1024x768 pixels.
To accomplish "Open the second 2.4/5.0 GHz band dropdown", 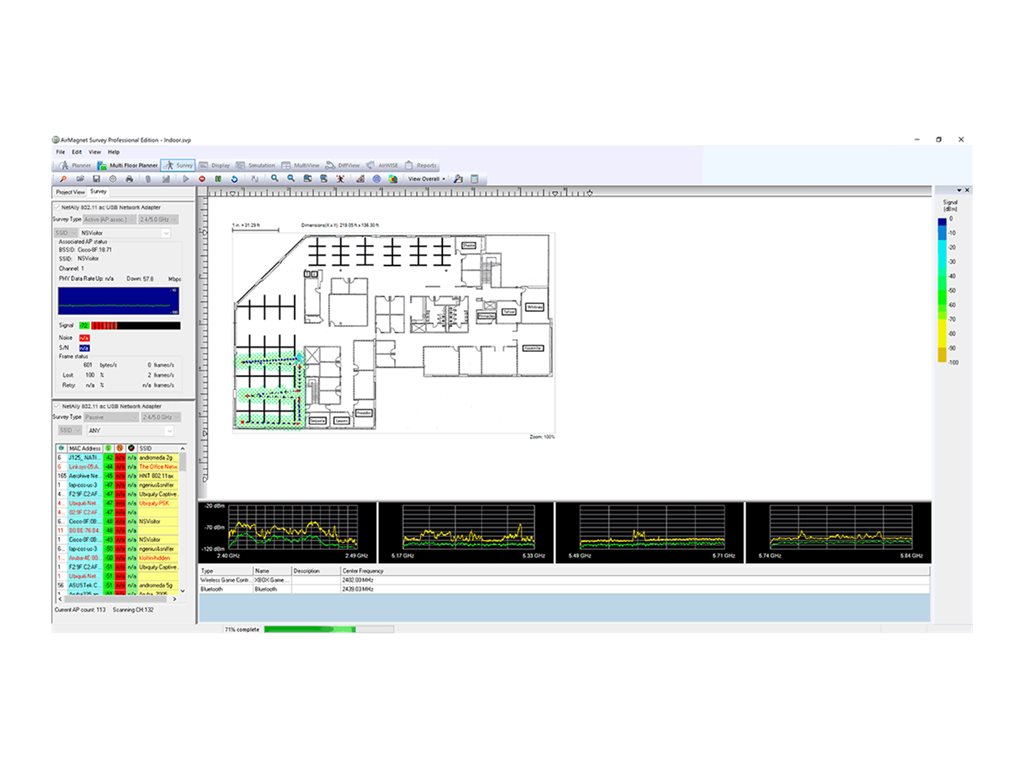I will (x=161, y=417).
